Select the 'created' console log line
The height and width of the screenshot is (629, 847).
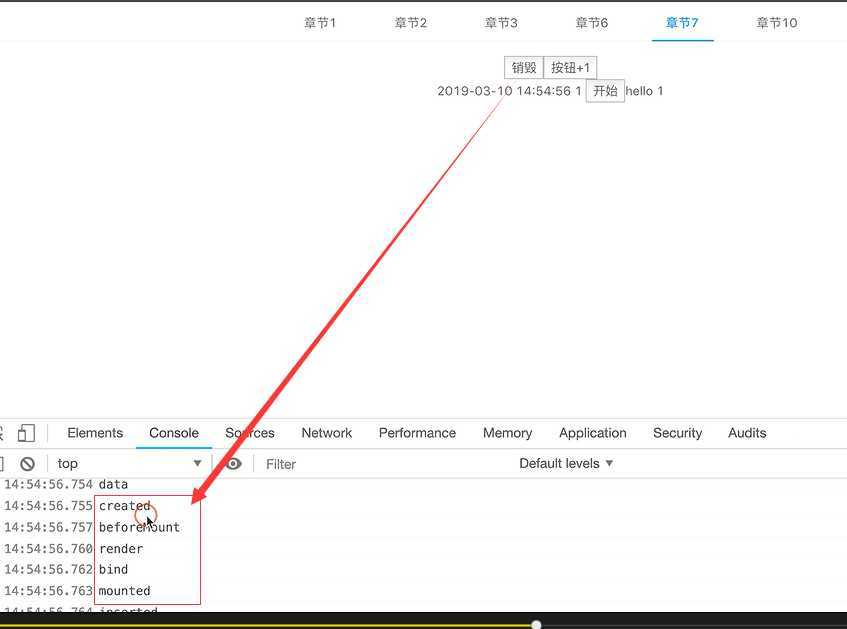(424, 506)
